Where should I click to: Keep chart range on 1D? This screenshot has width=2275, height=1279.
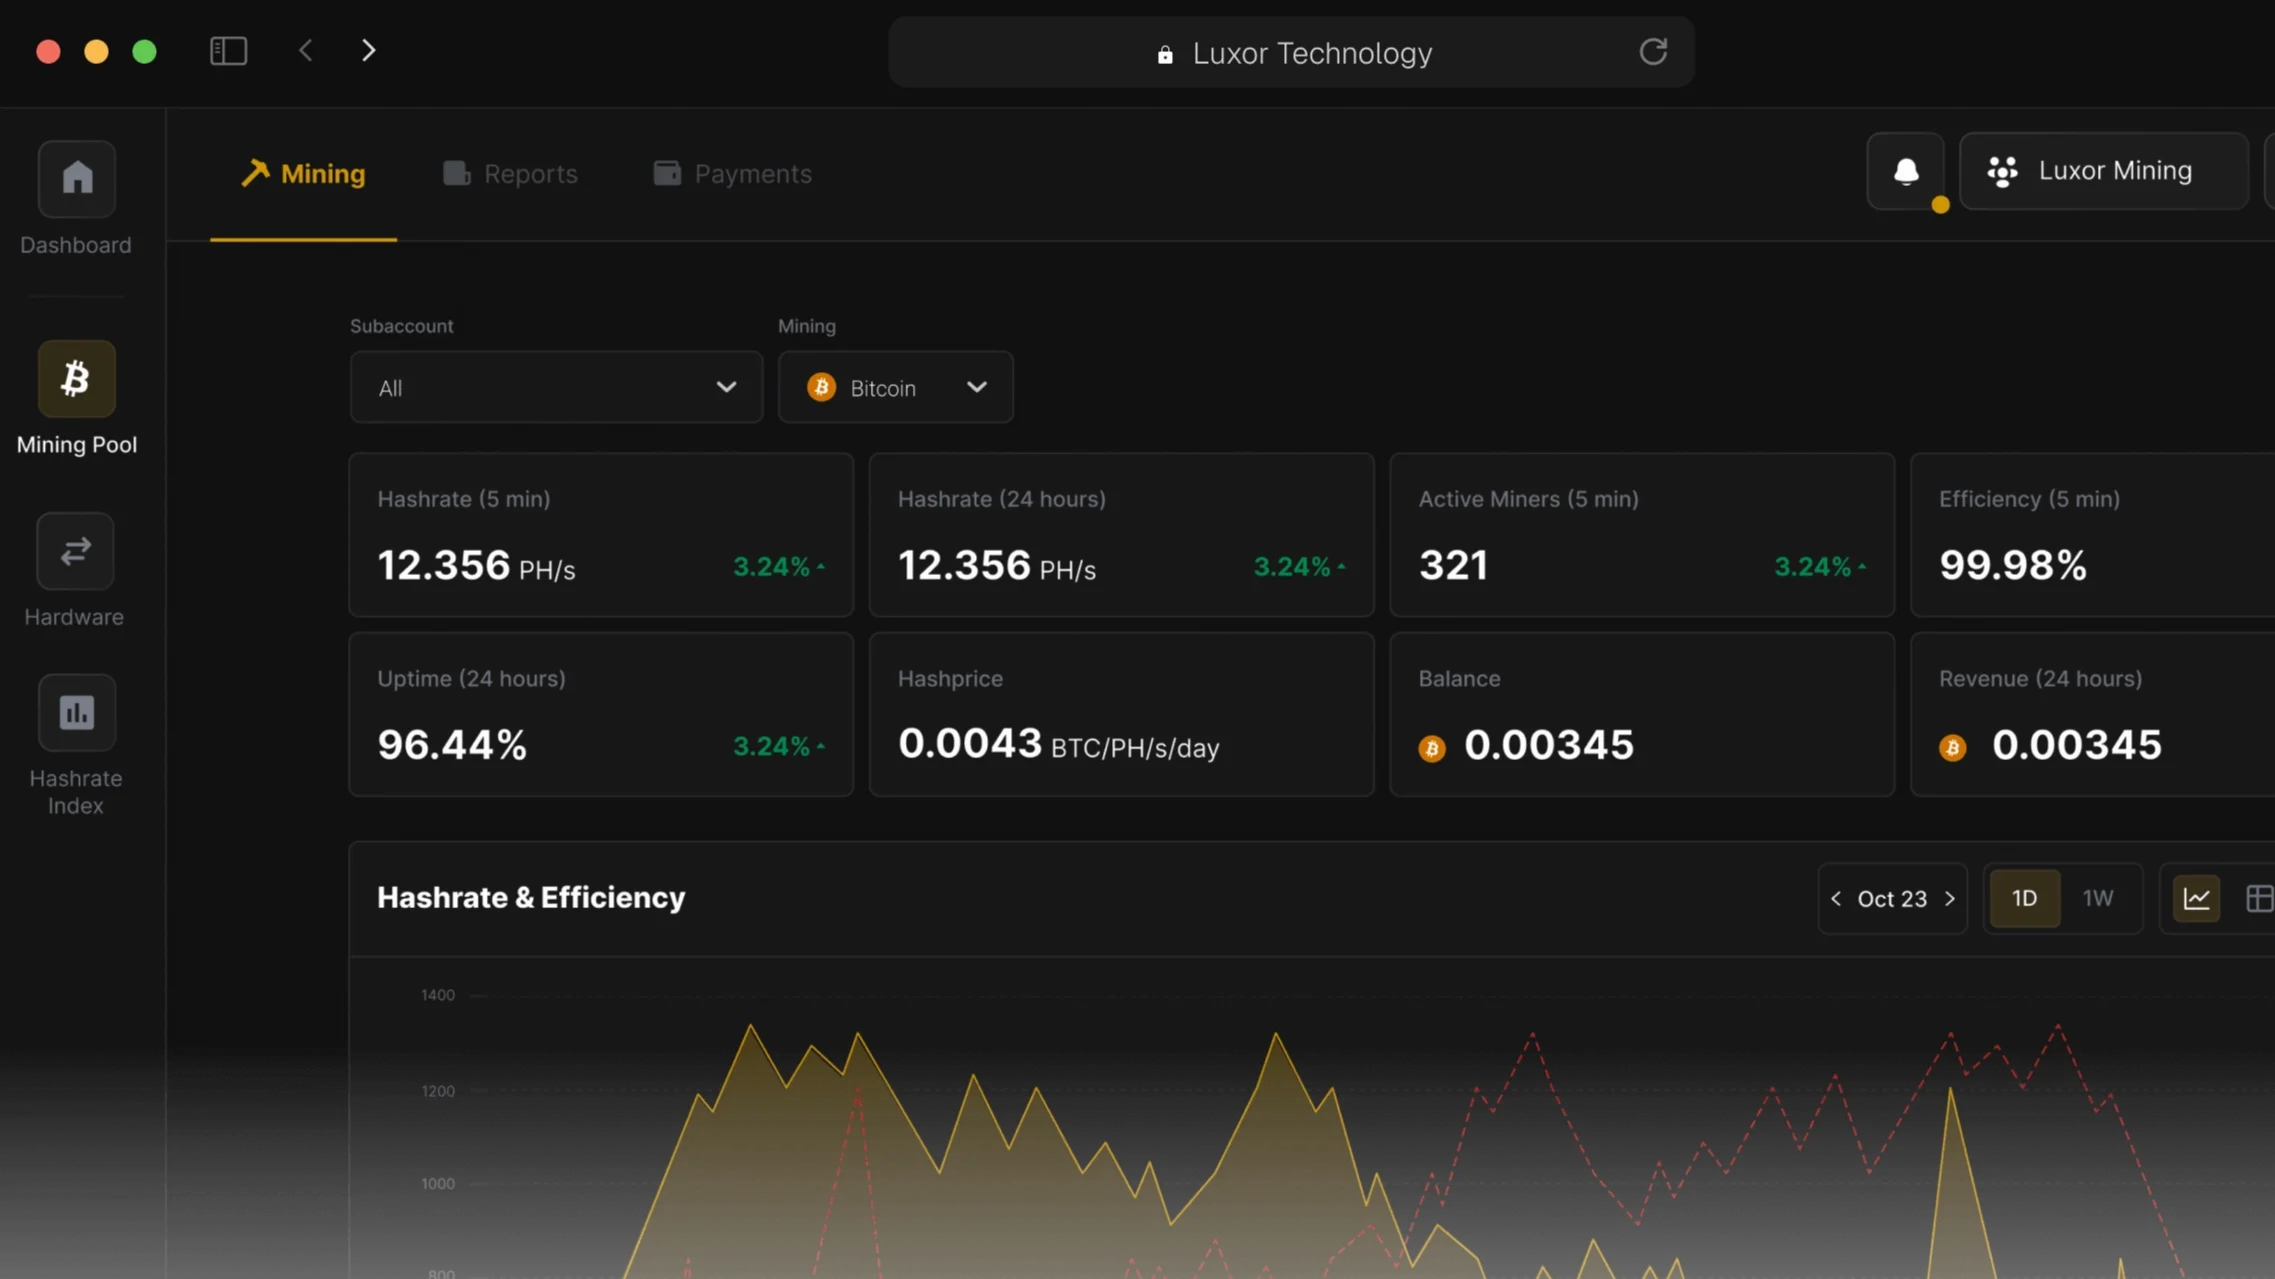[x=2023, y=898]
